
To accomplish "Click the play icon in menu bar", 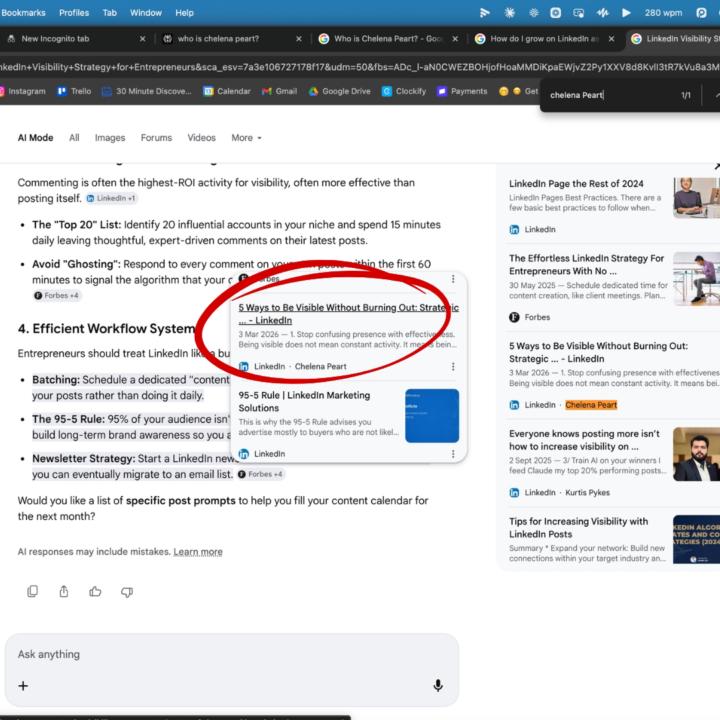I will 626,13.
